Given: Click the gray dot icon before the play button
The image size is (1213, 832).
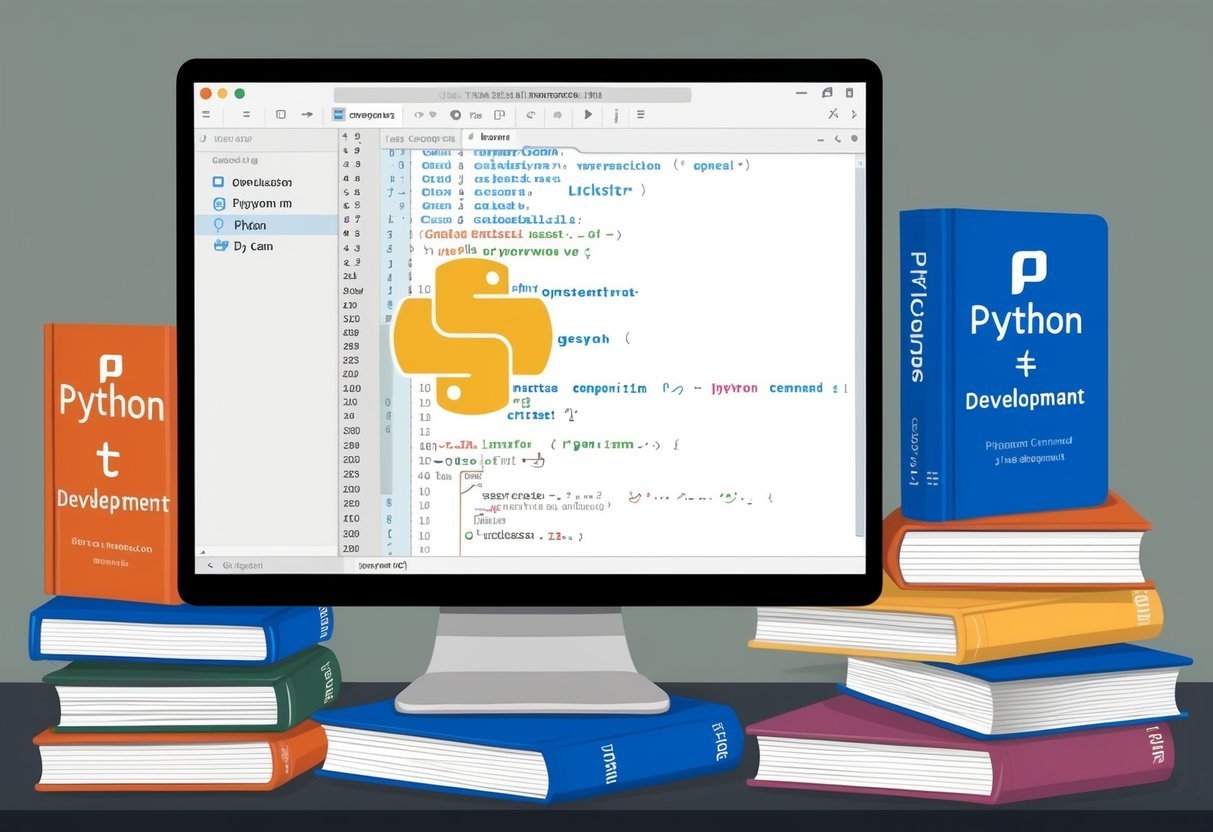Looking at the screenshot, I should pyautogui.click(x=559, y=115).
